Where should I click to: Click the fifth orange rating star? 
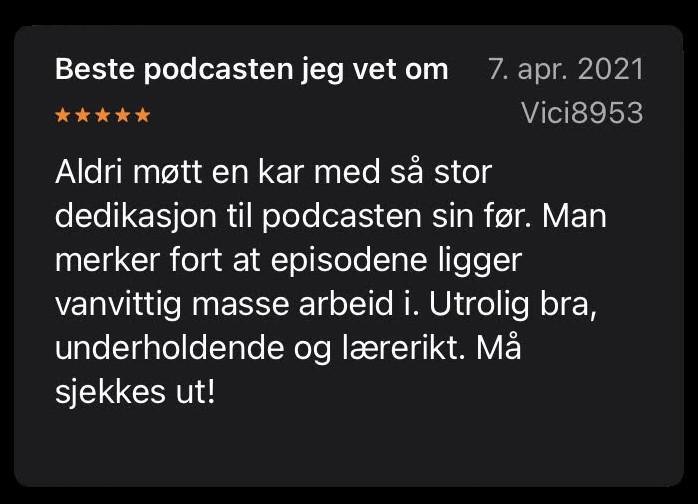[143, 115]
